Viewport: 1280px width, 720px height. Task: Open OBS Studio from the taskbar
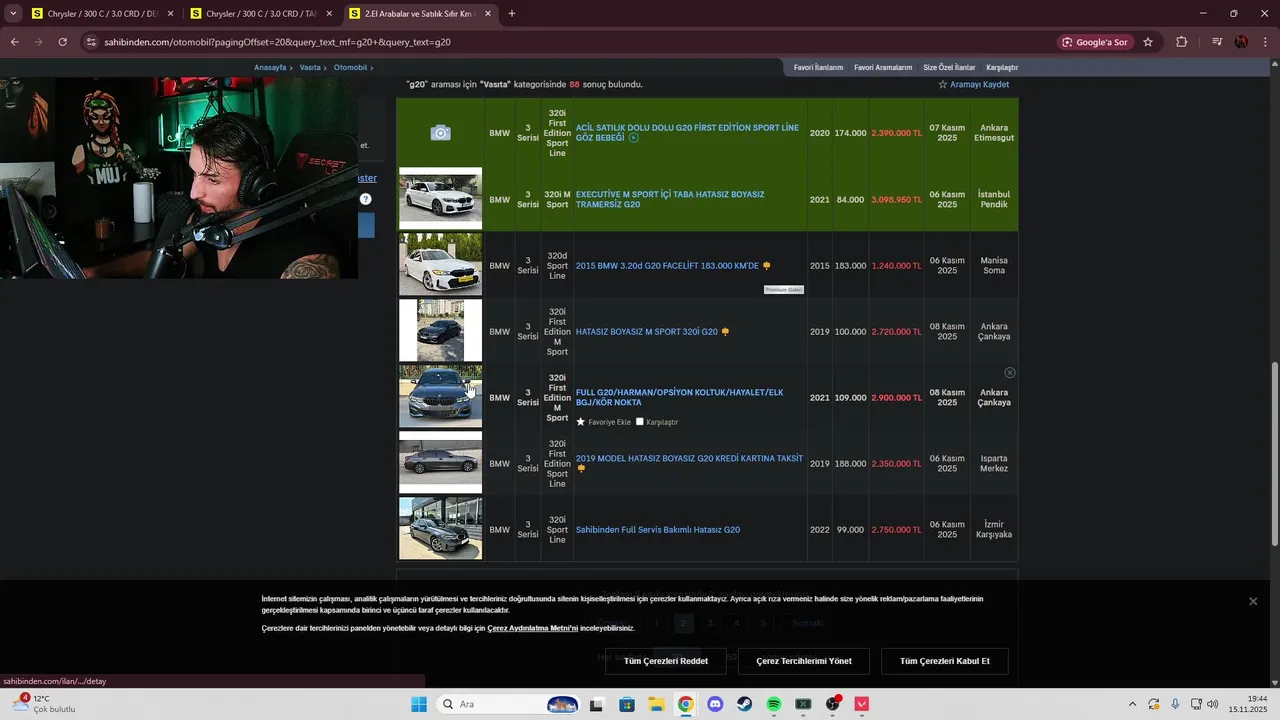pos(833,704)
